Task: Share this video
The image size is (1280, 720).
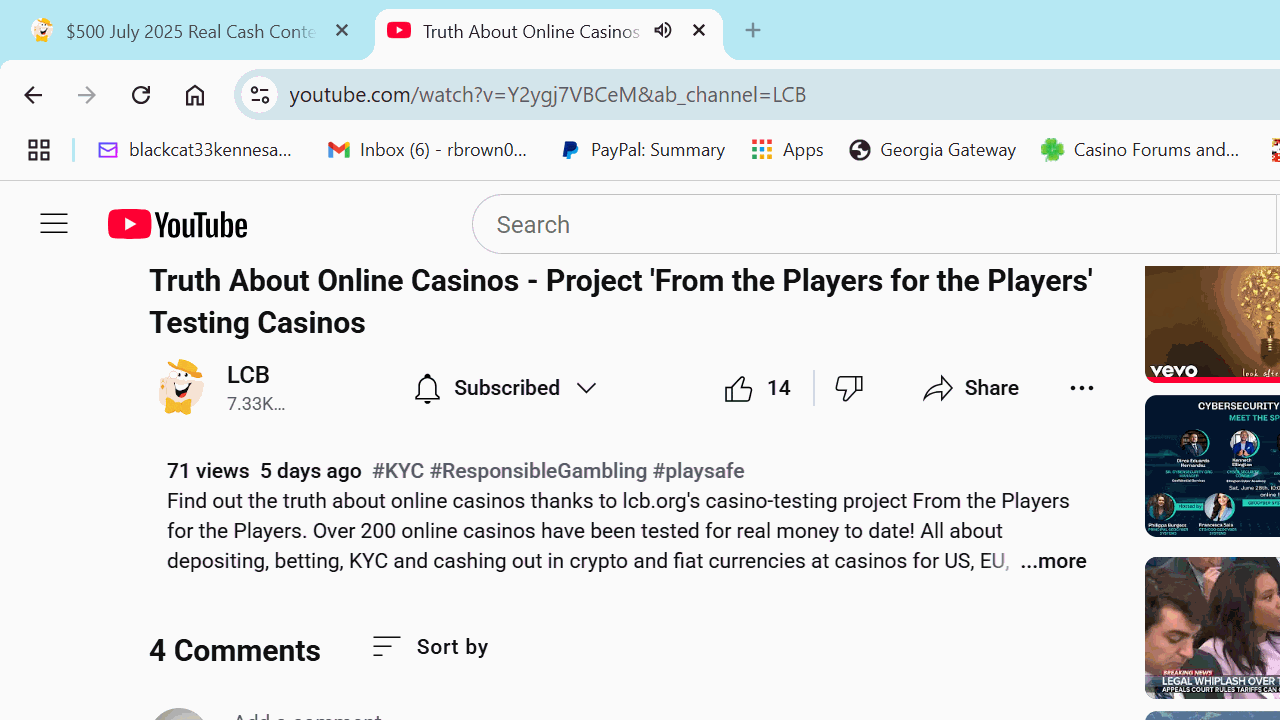Action: [971, 388]
